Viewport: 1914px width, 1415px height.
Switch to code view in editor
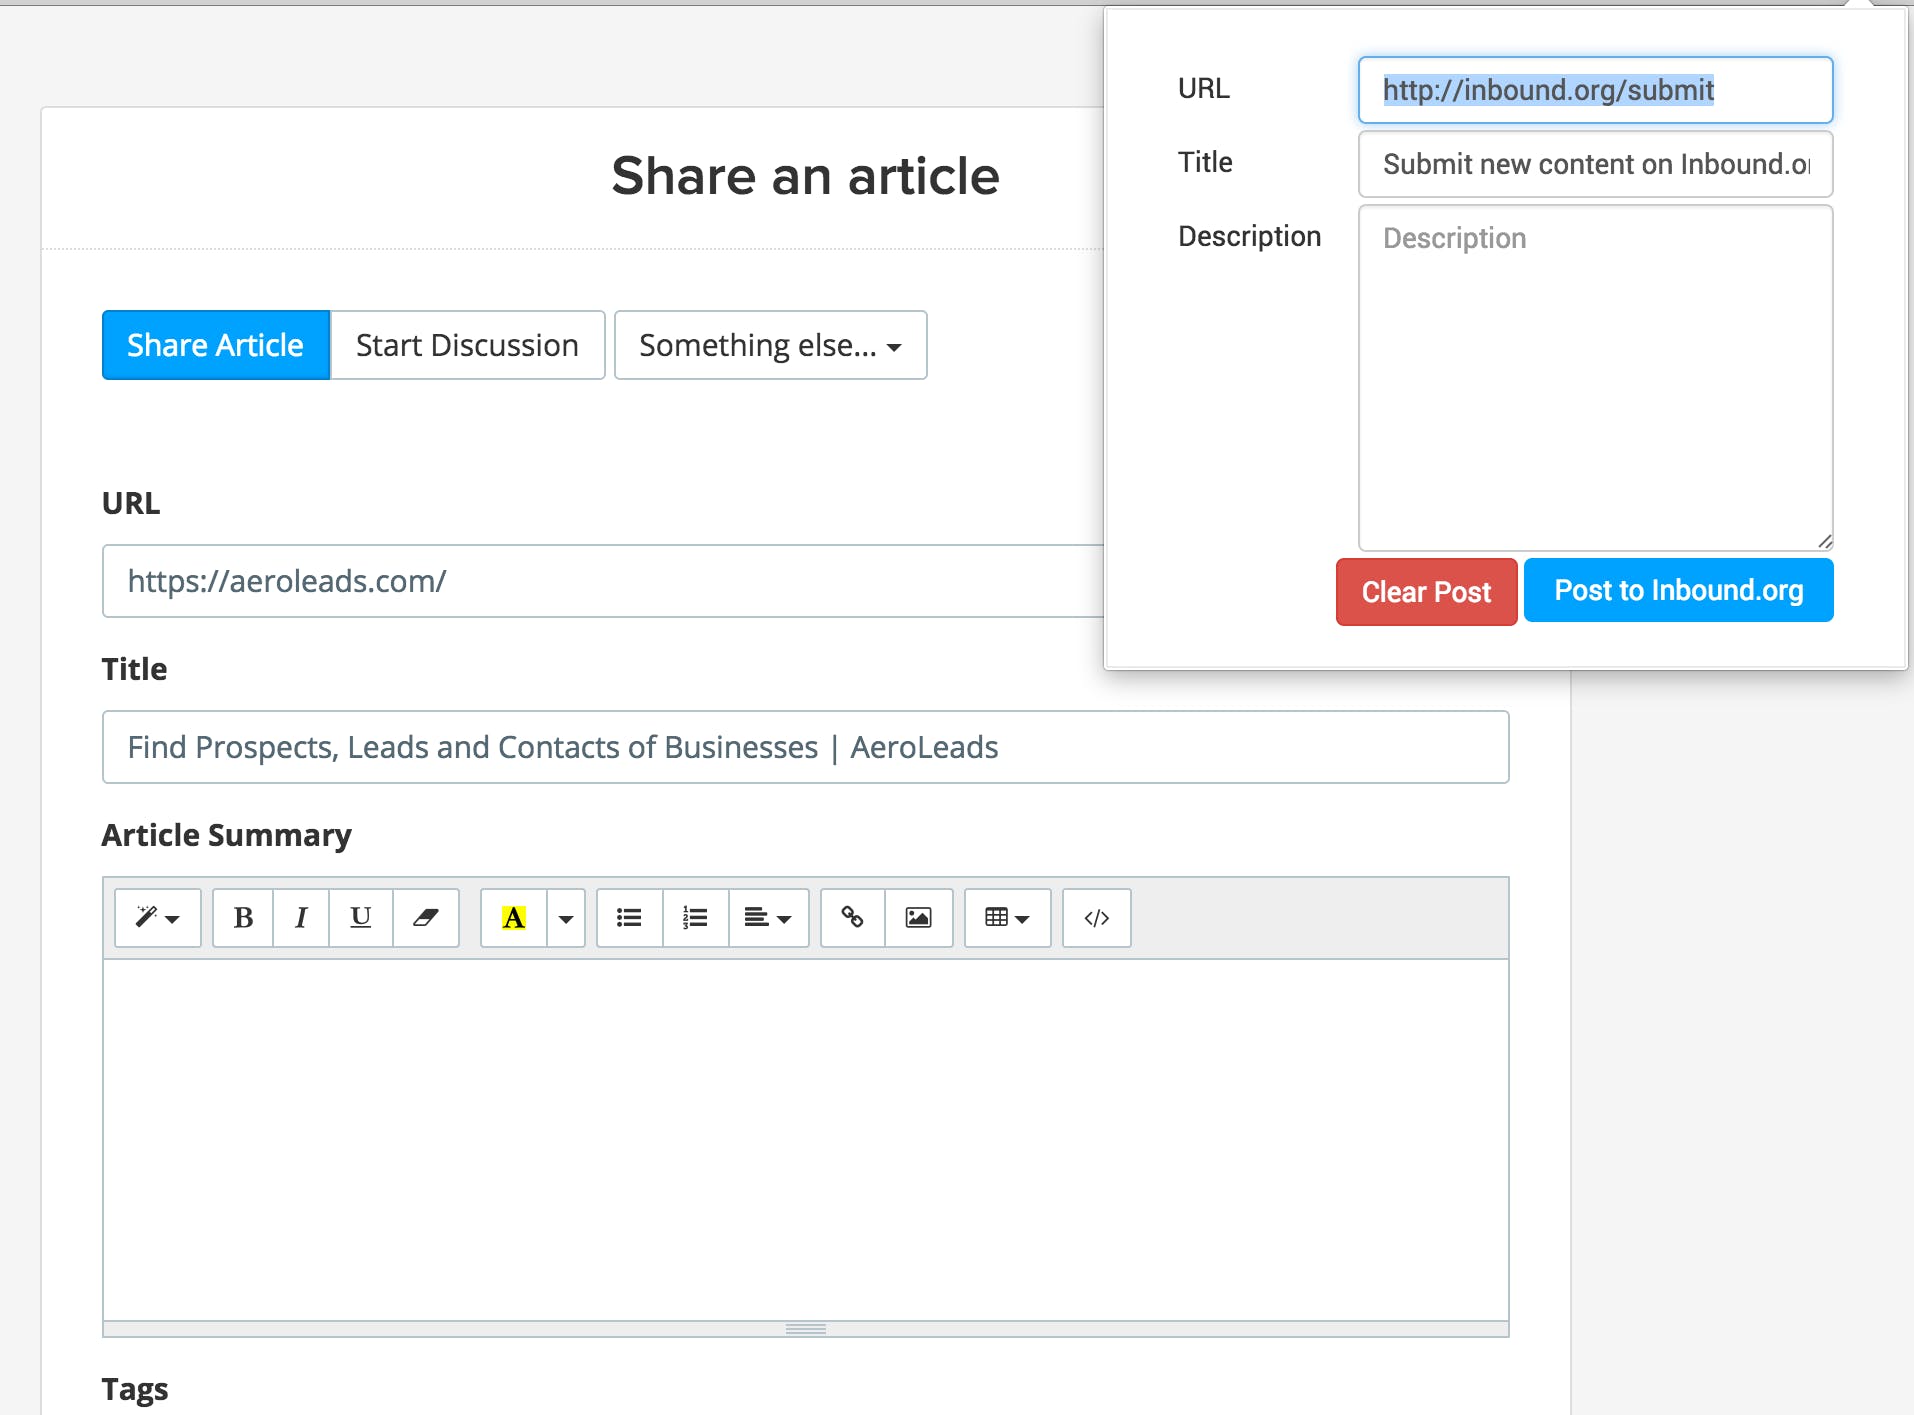coord(1097,917)
